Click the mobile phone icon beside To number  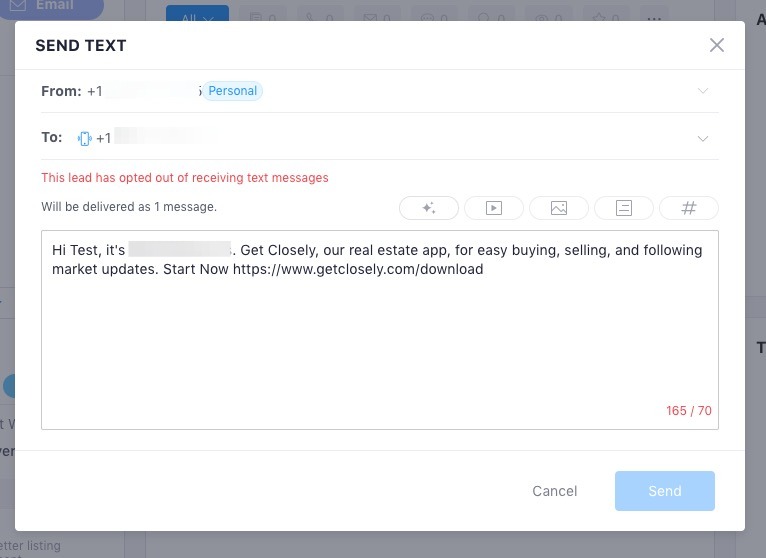click(x=84, y=138)
